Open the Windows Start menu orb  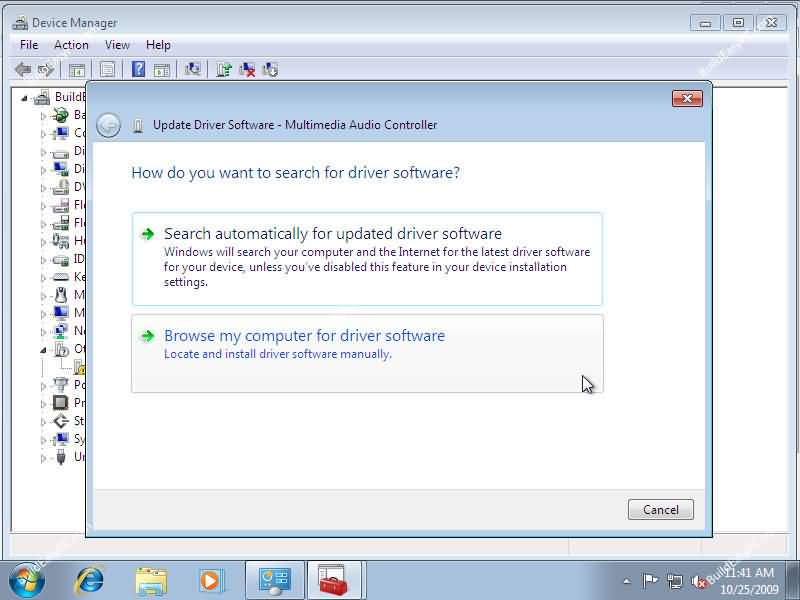point(26,581)
